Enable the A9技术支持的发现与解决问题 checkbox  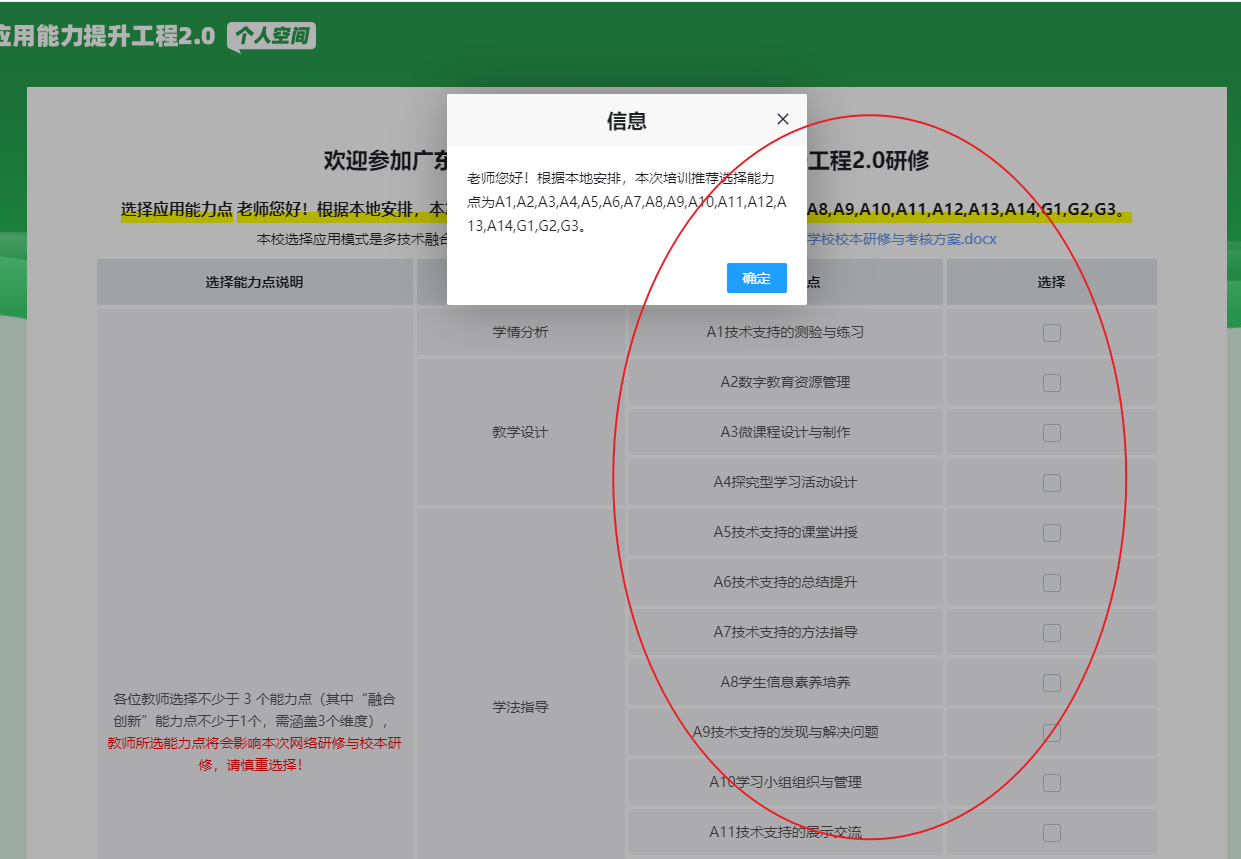[x=1052, y=733]
